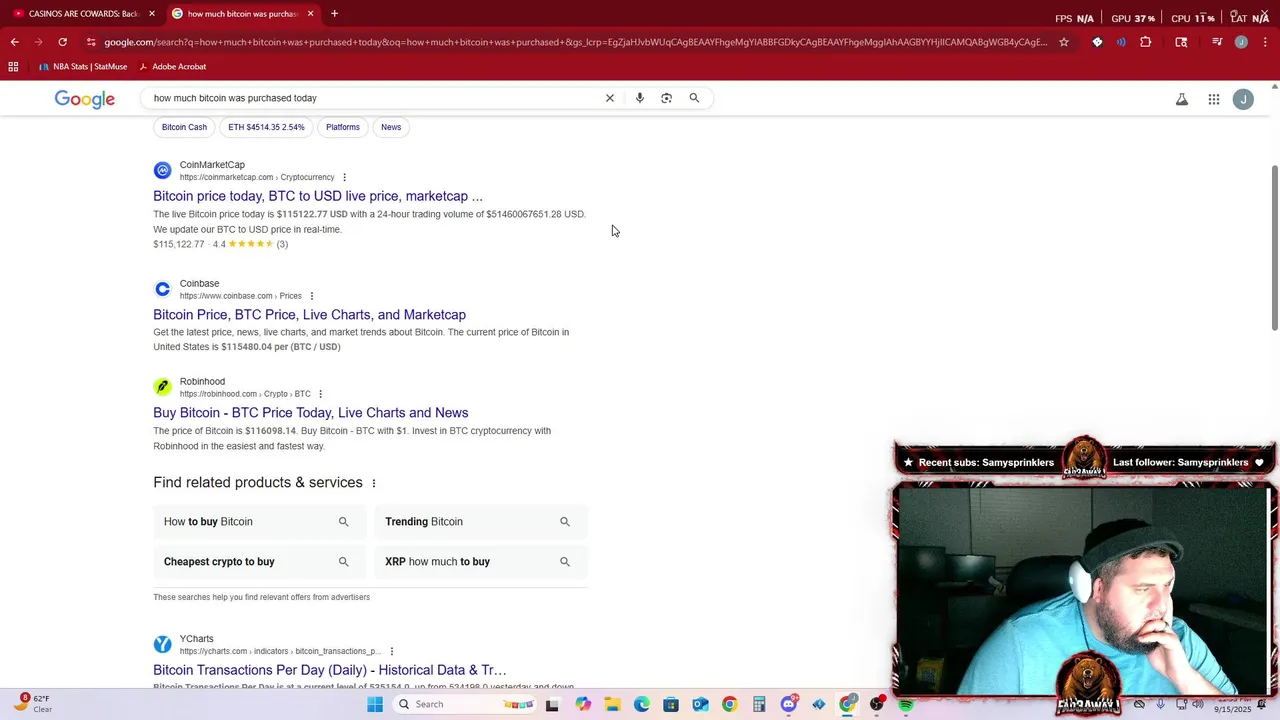Open the weather widget showing 62°F

(x=32, y=704)
